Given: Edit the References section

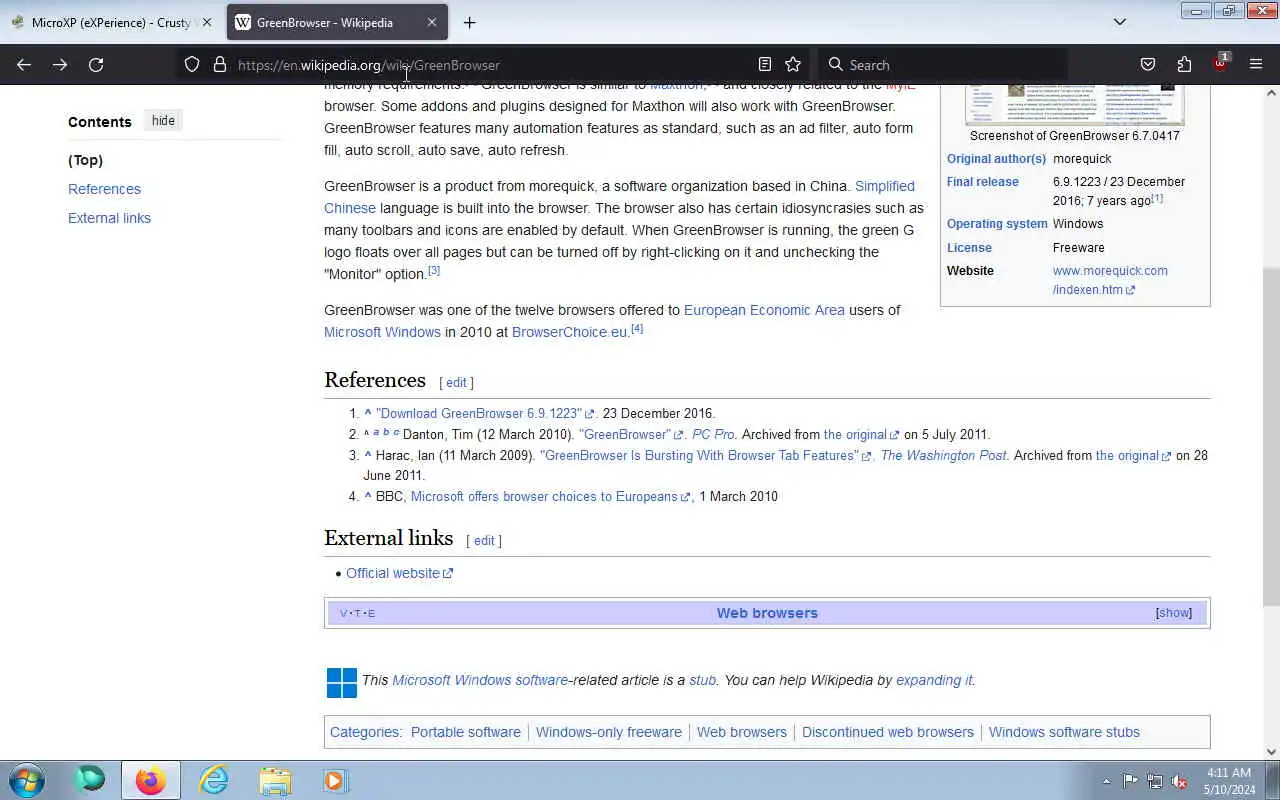Looking at the screenshot, I should (x=456, y=383).
